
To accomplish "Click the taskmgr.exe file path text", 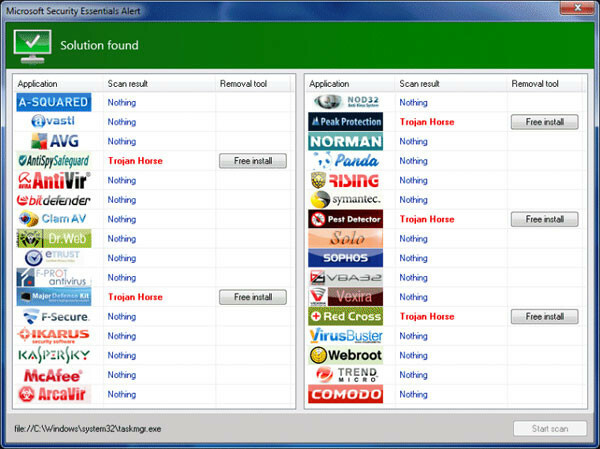I will (x=88, y=429).
